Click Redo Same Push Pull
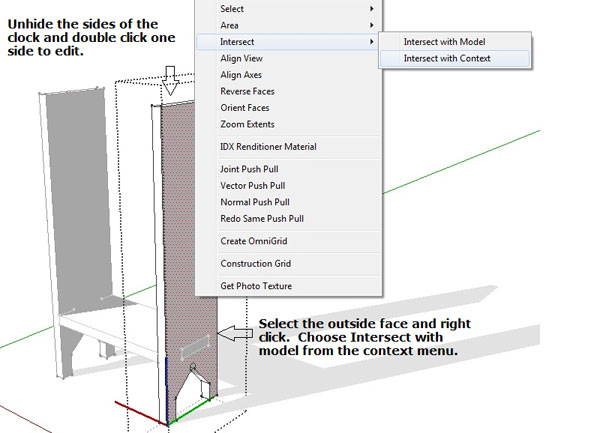The width and height of the screenshot is (600, 433). [262, 218]
